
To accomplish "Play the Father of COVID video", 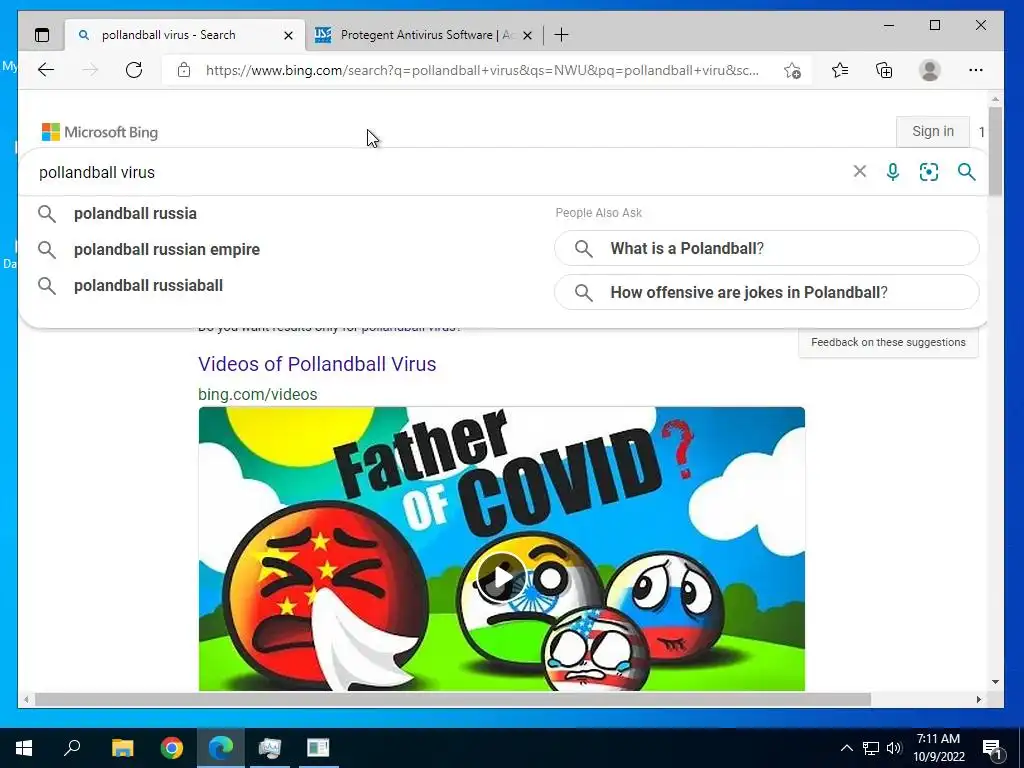I will [502, 577].
